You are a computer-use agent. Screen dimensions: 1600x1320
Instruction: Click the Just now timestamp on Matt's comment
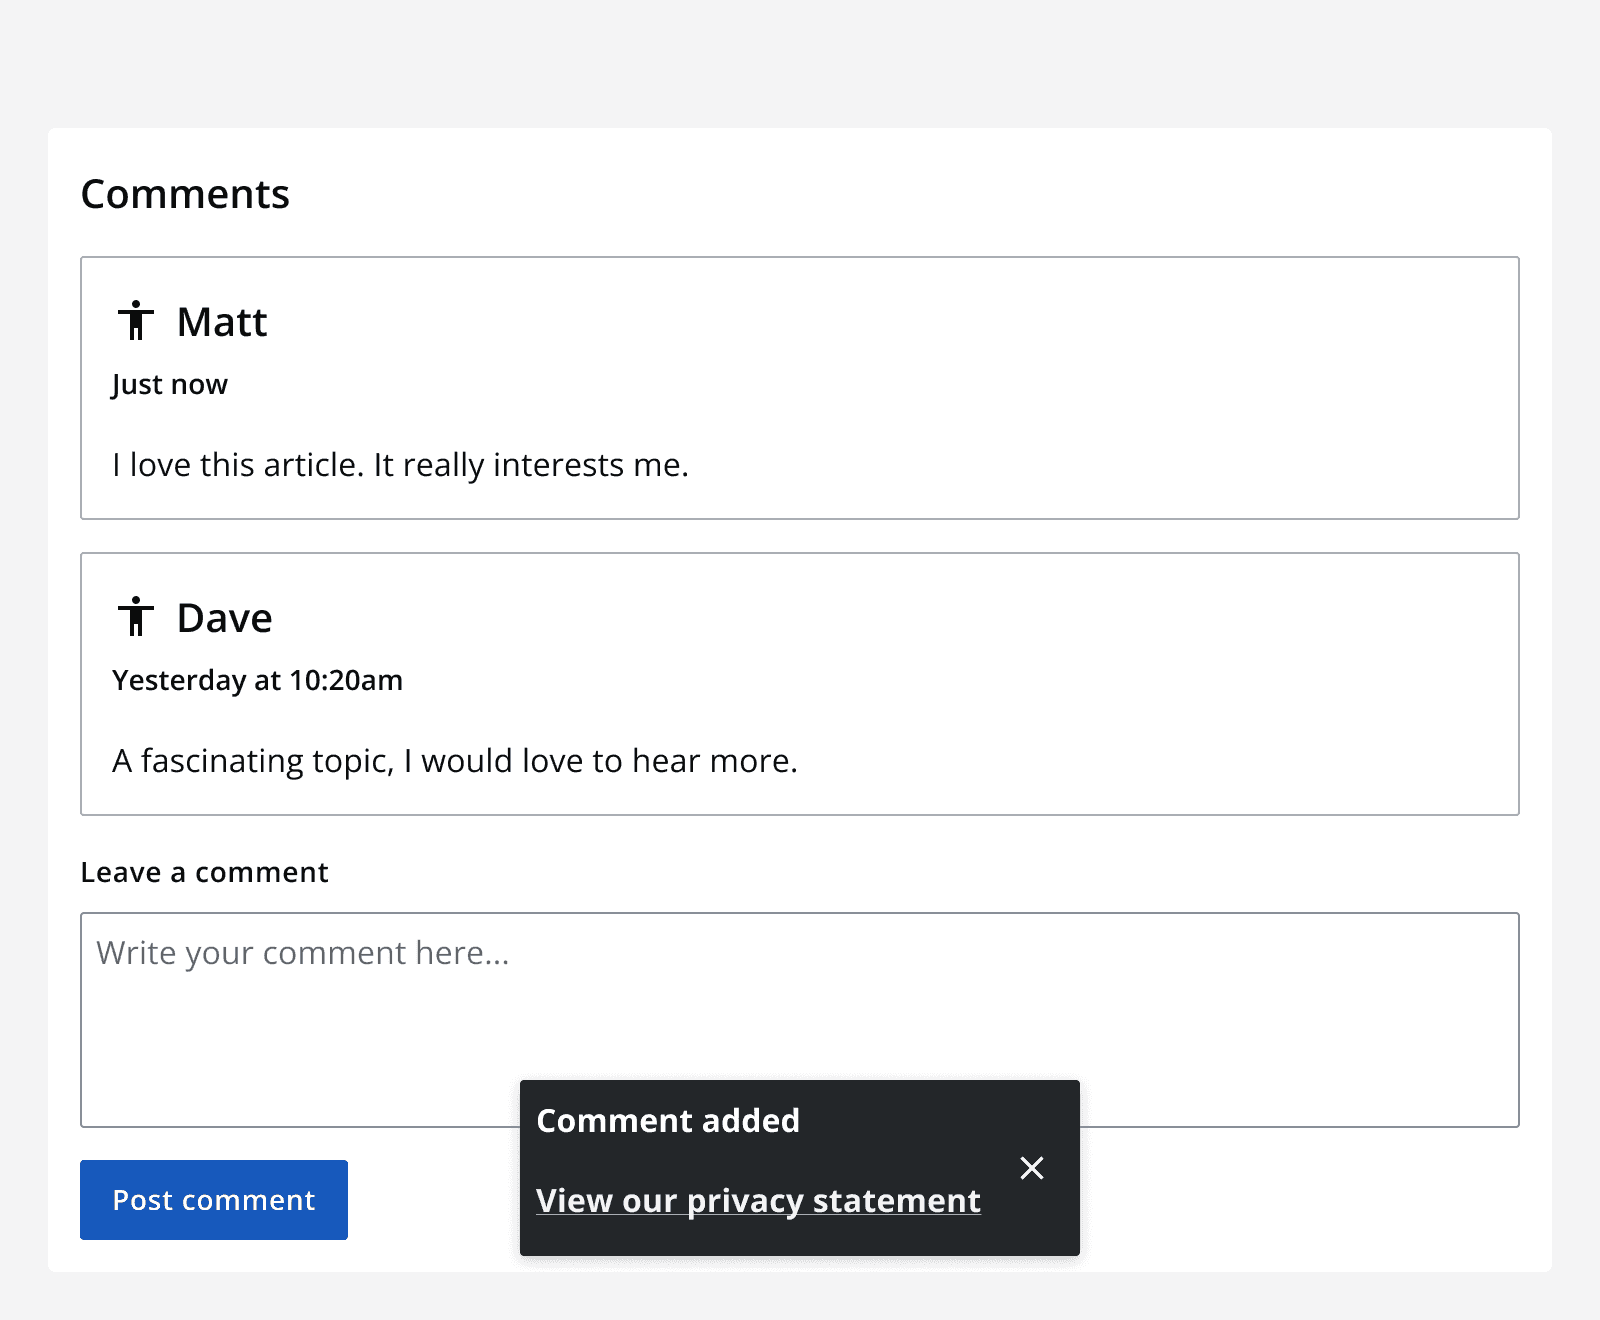168,383
